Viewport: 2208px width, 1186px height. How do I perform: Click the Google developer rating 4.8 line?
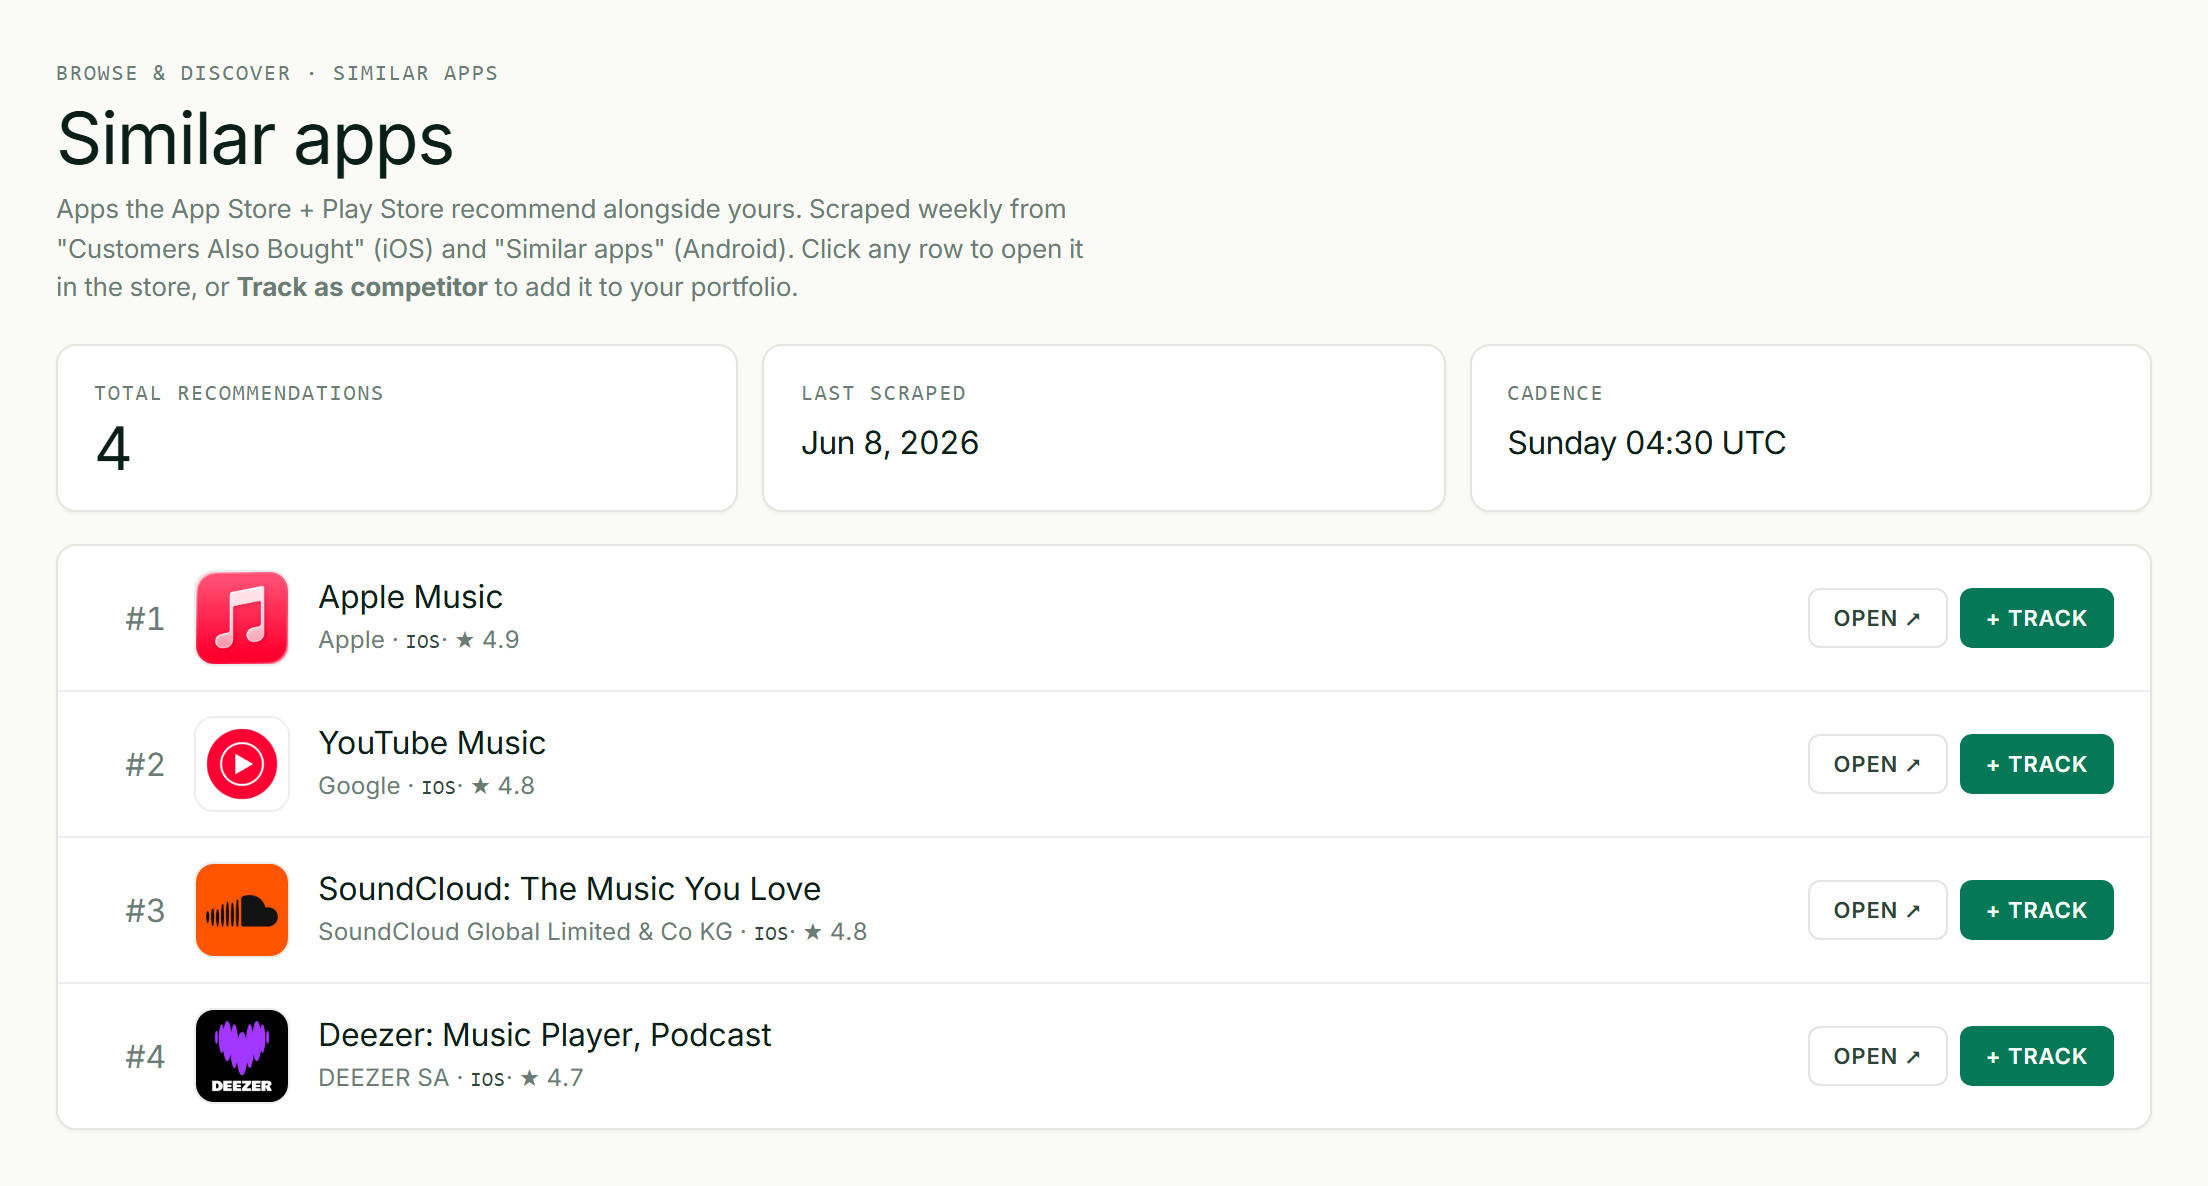pyautogui.click(x=427, y=786)
